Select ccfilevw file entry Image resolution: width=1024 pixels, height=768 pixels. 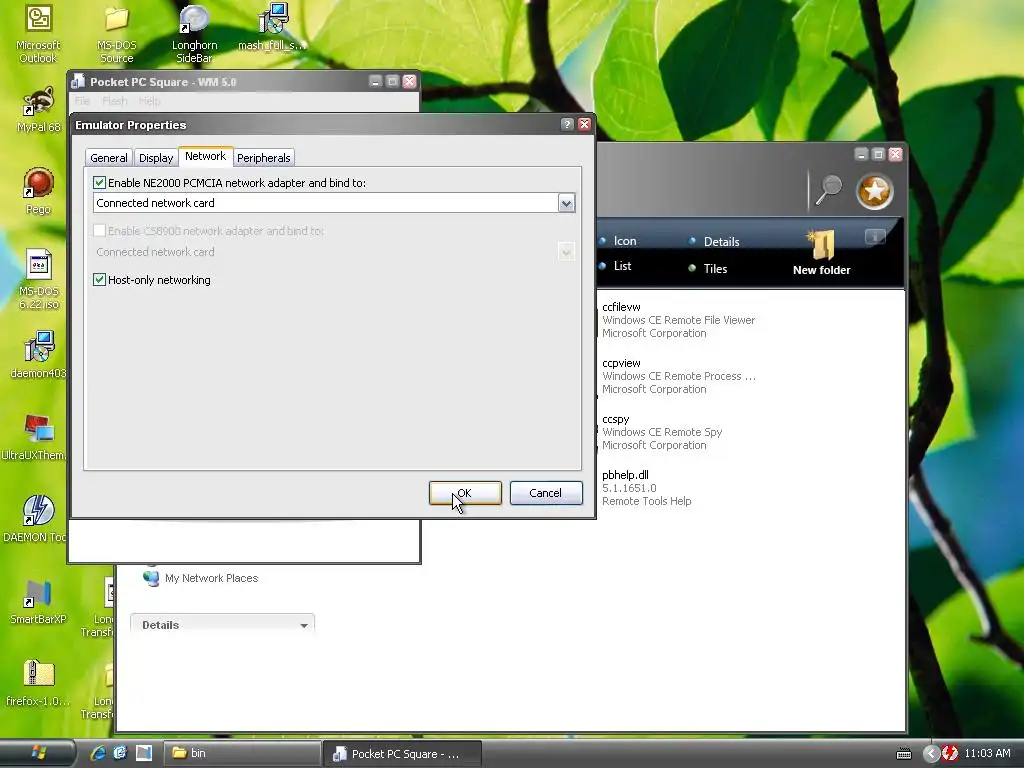(678, 320)
